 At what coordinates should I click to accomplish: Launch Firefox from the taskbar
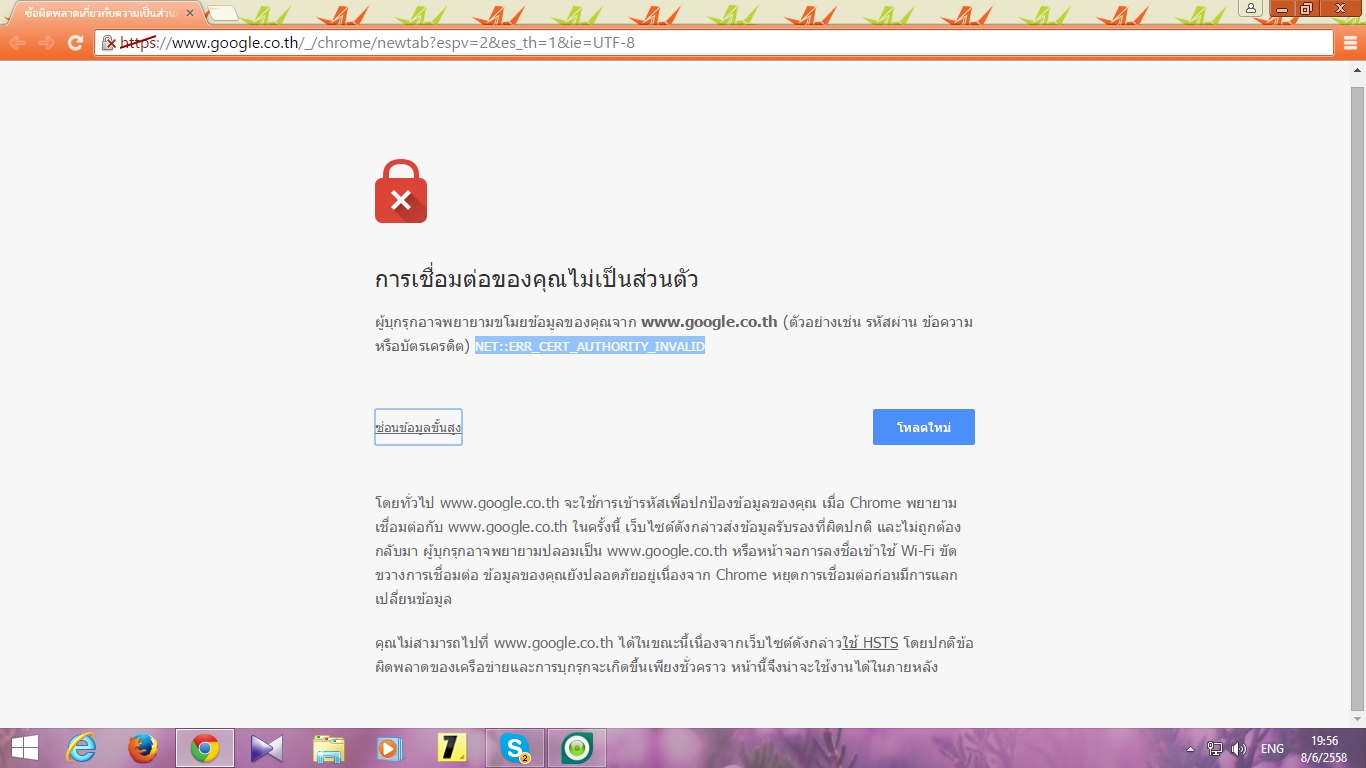143,748
